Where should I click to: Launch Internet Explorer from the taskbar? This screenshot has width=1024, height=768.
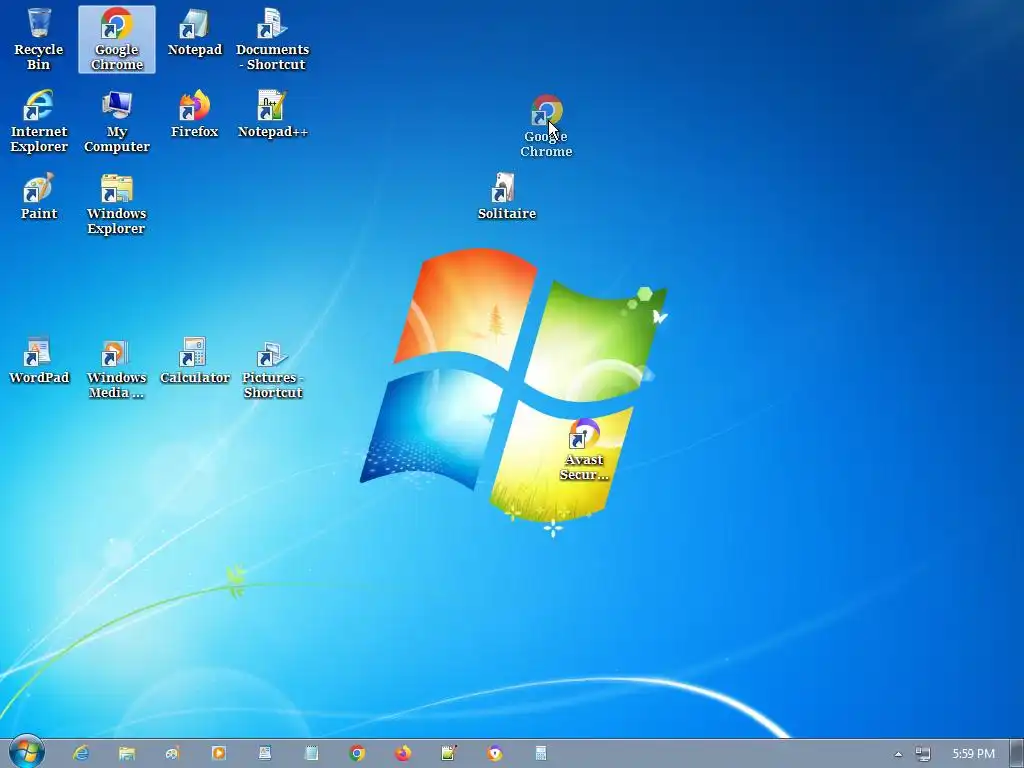[81, 753]
